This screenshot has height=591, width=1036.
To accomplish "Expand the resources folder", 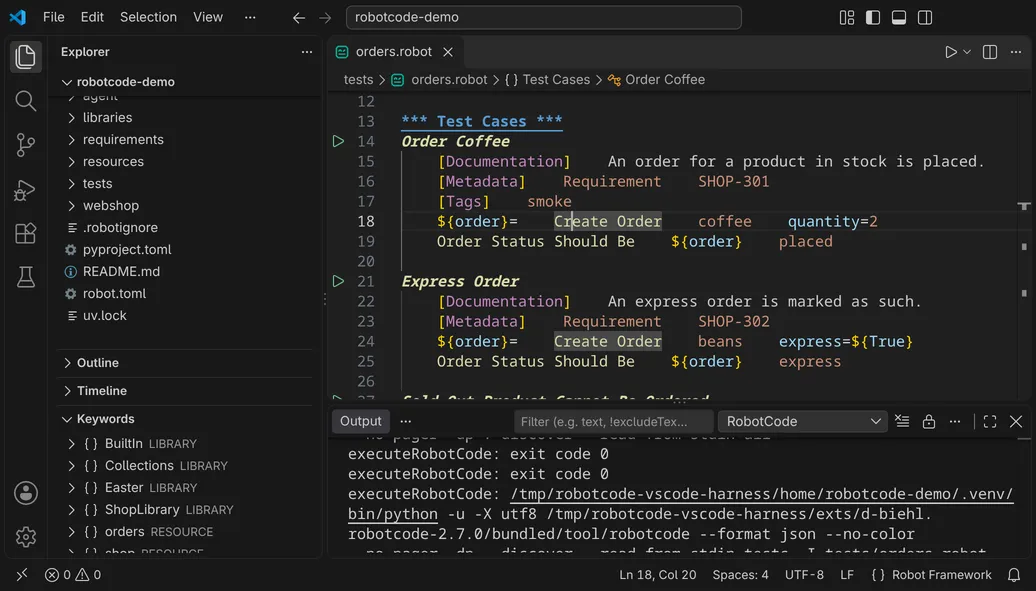I will tap(71, 161).
